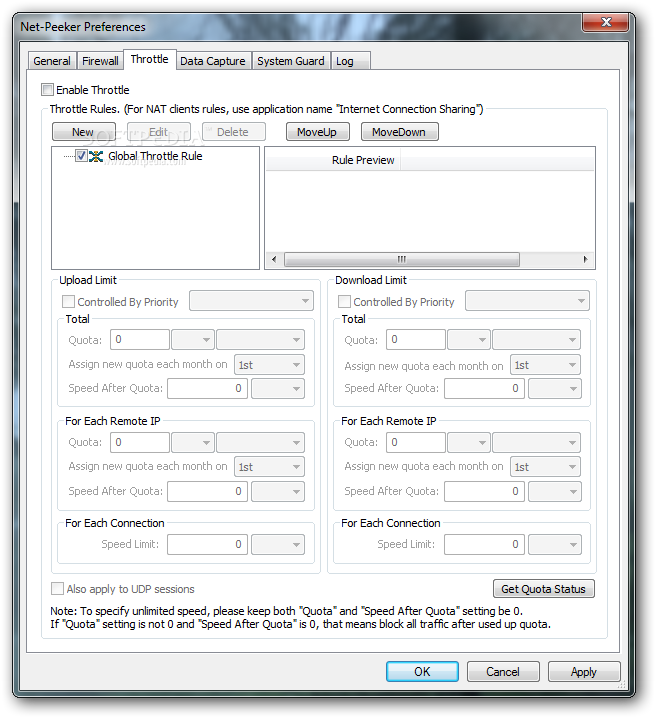Open Download Controlled By Priority dropdown

(x=527, y=301)
